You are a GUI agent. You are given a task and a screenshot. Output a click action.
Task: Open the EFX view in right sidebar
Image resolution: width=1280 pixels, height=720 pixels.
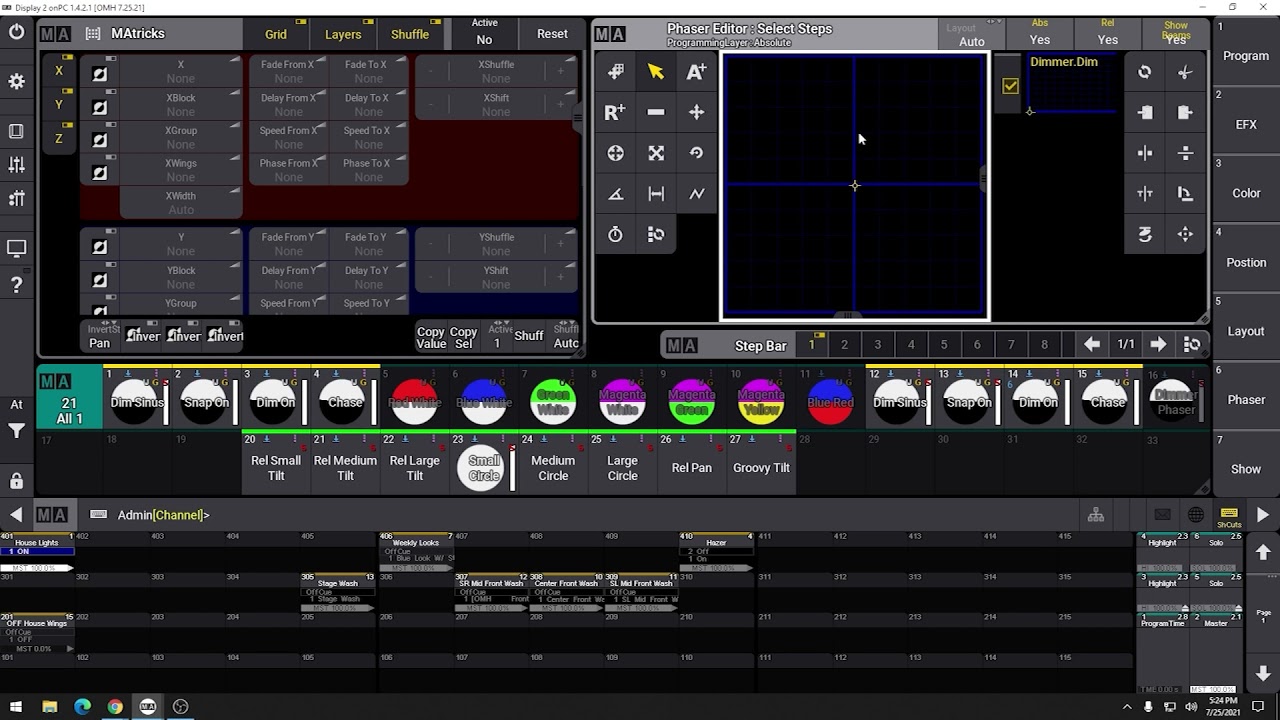click(1246, 124)
